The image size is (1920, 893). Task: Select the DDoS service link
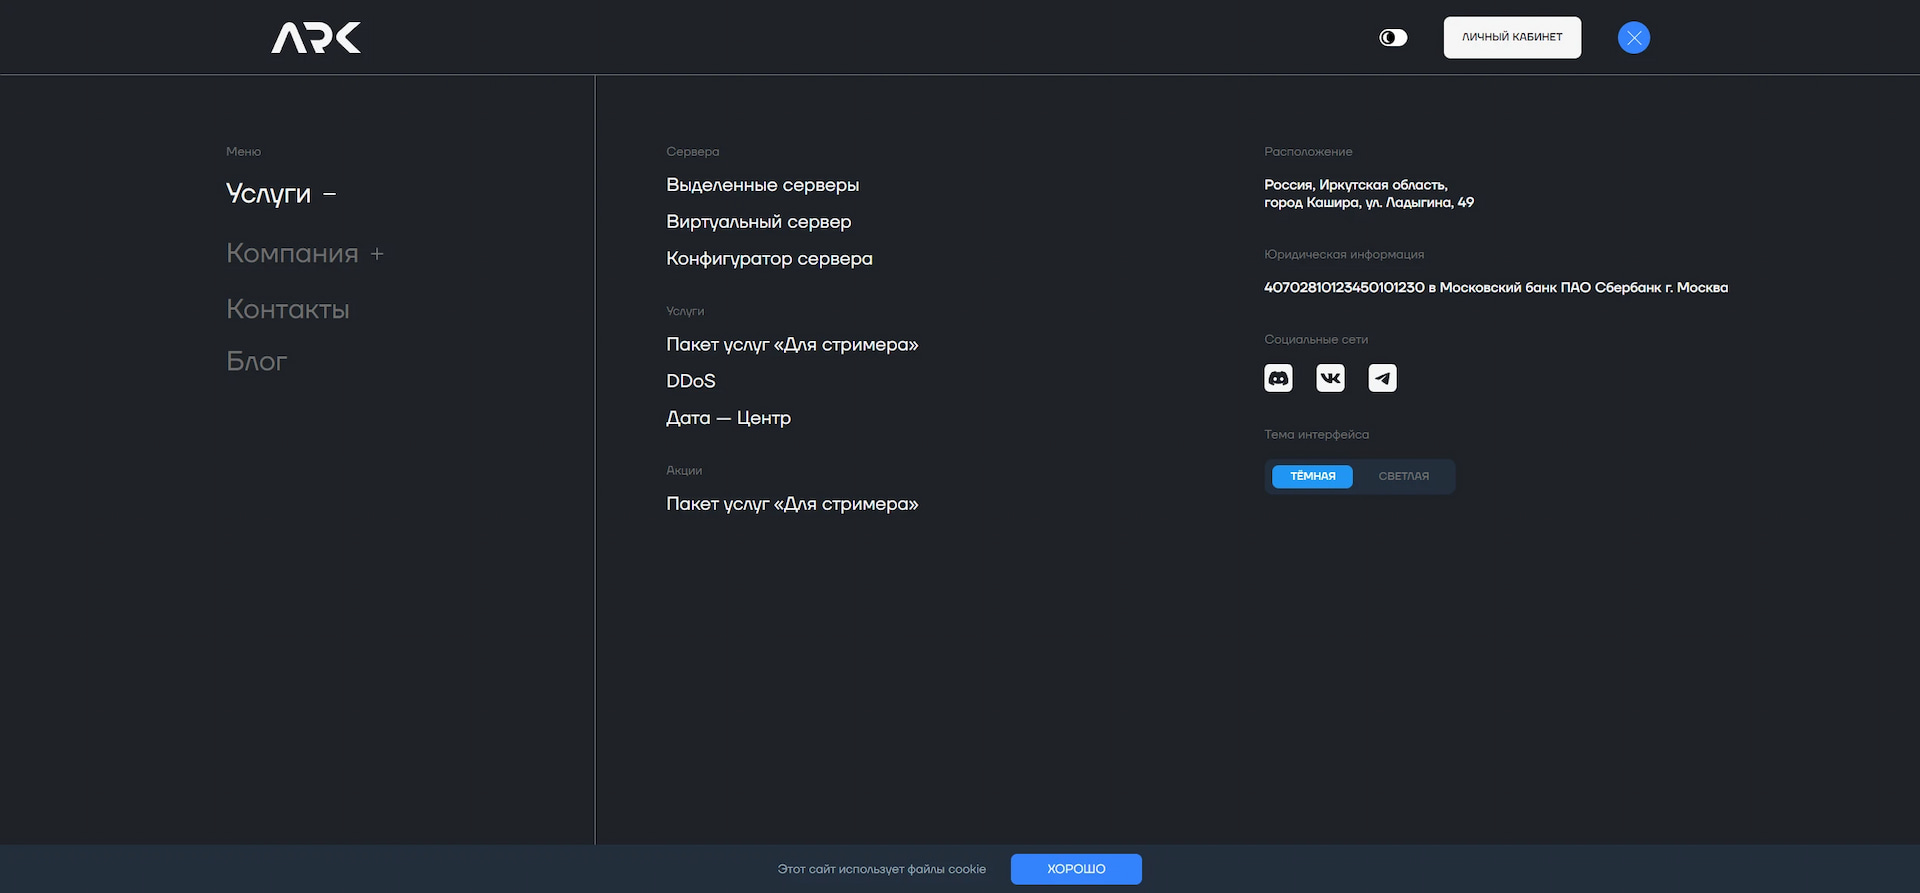(x=691, y=381)
